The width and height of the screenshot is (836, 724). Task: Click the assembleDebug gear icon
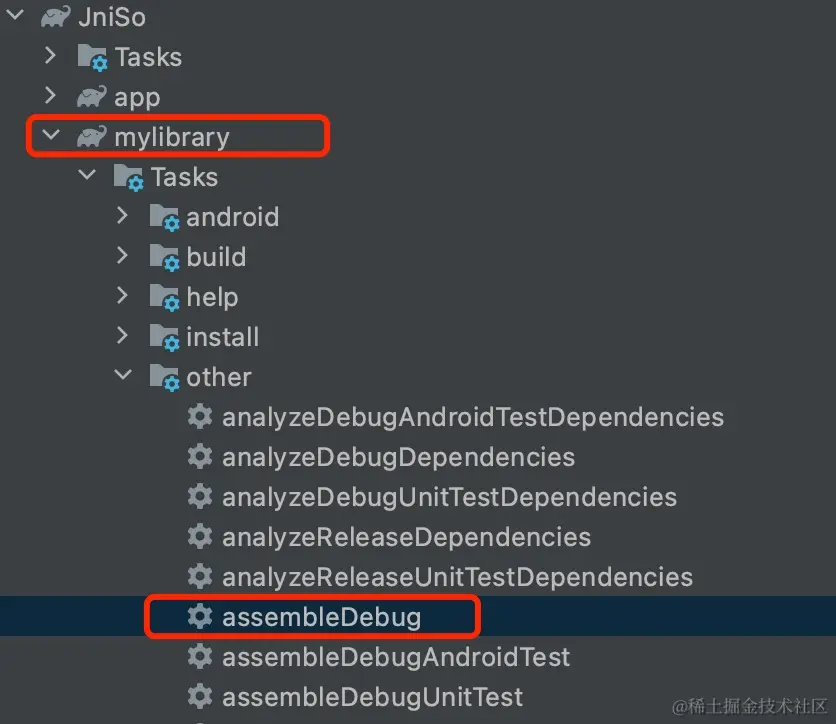[200, 617]
